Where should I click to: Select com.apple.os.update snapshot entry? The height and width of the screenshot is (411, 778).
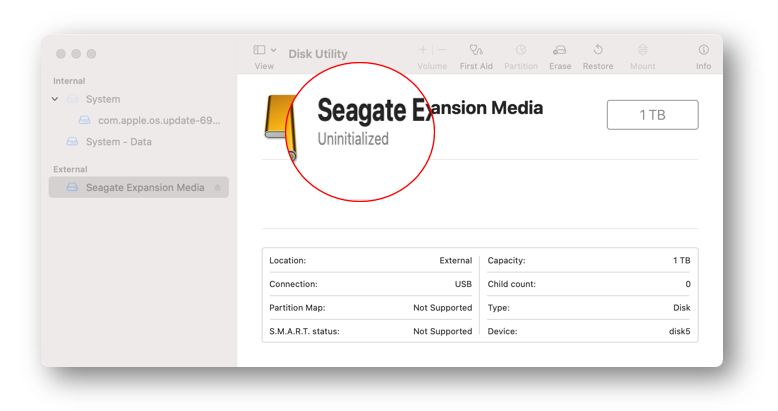tap(159, 121)
